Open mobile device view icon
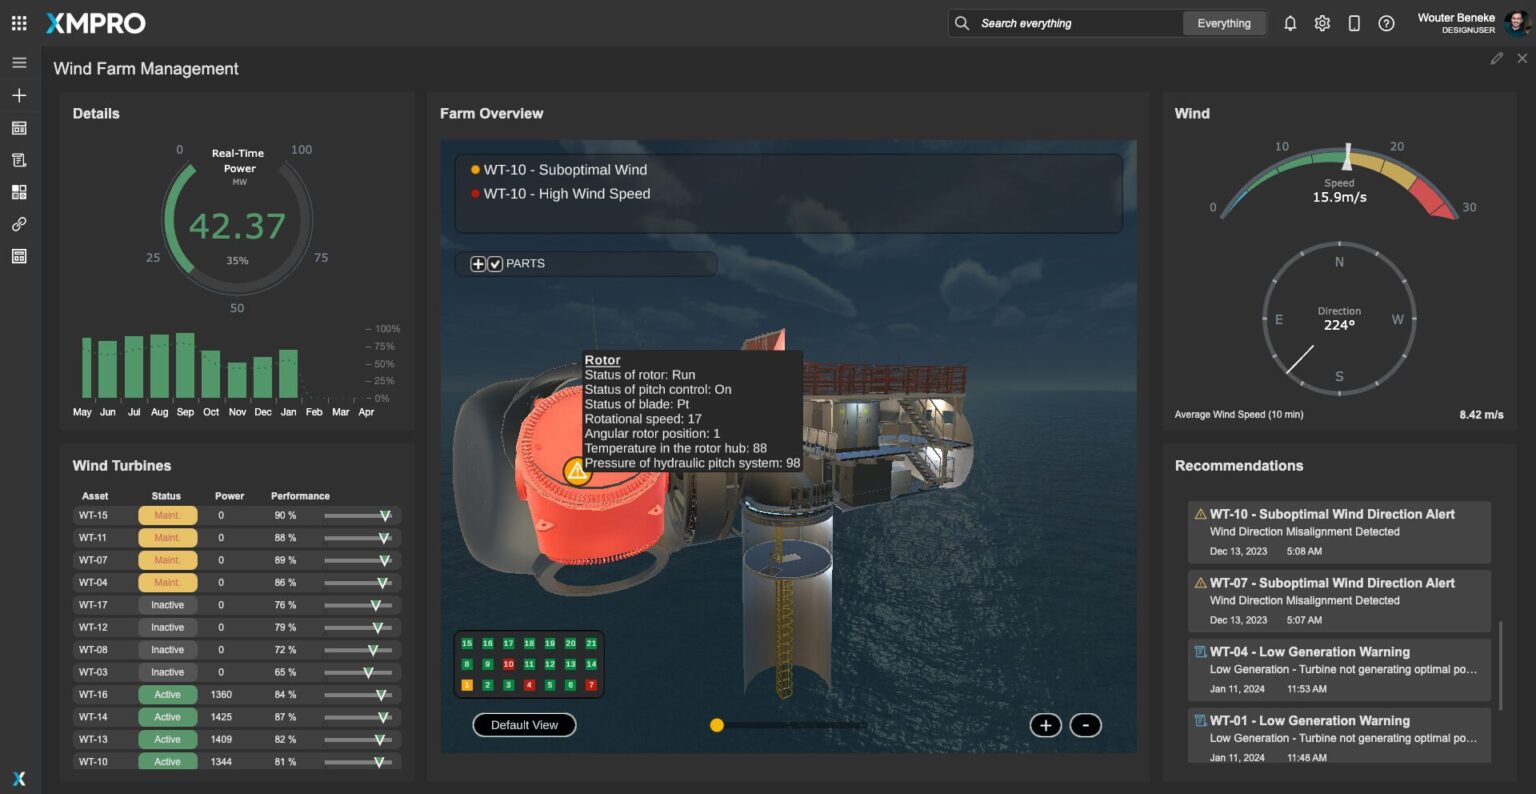The width and height of the screenshot is (1536, 794). point(1354,23)
